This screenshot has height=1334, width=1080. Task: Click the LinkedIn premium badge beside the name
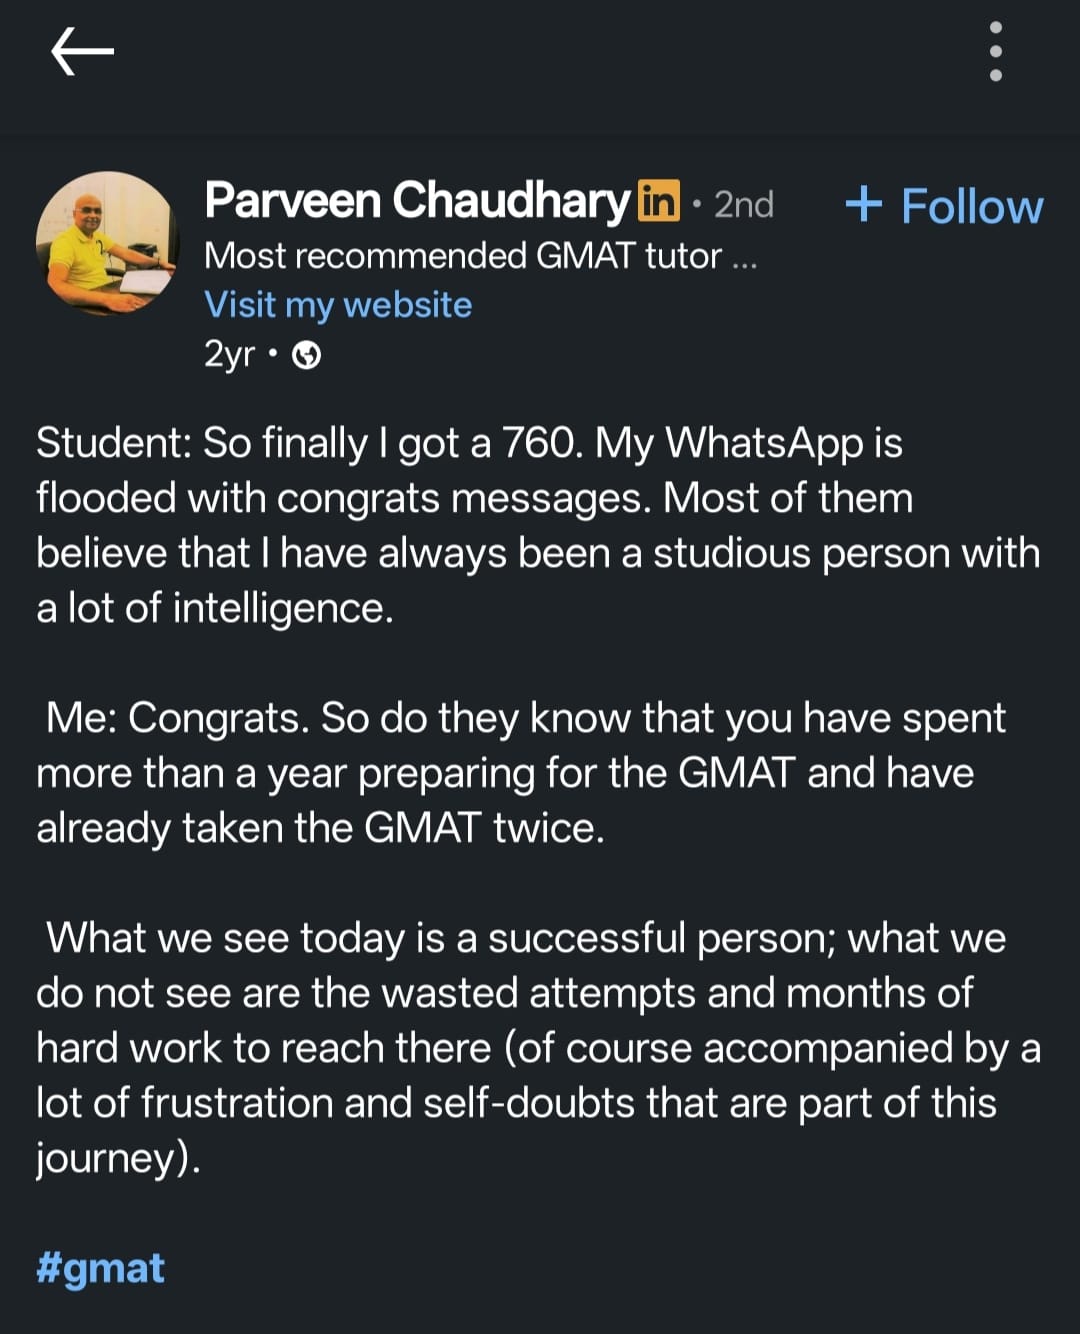658,201
